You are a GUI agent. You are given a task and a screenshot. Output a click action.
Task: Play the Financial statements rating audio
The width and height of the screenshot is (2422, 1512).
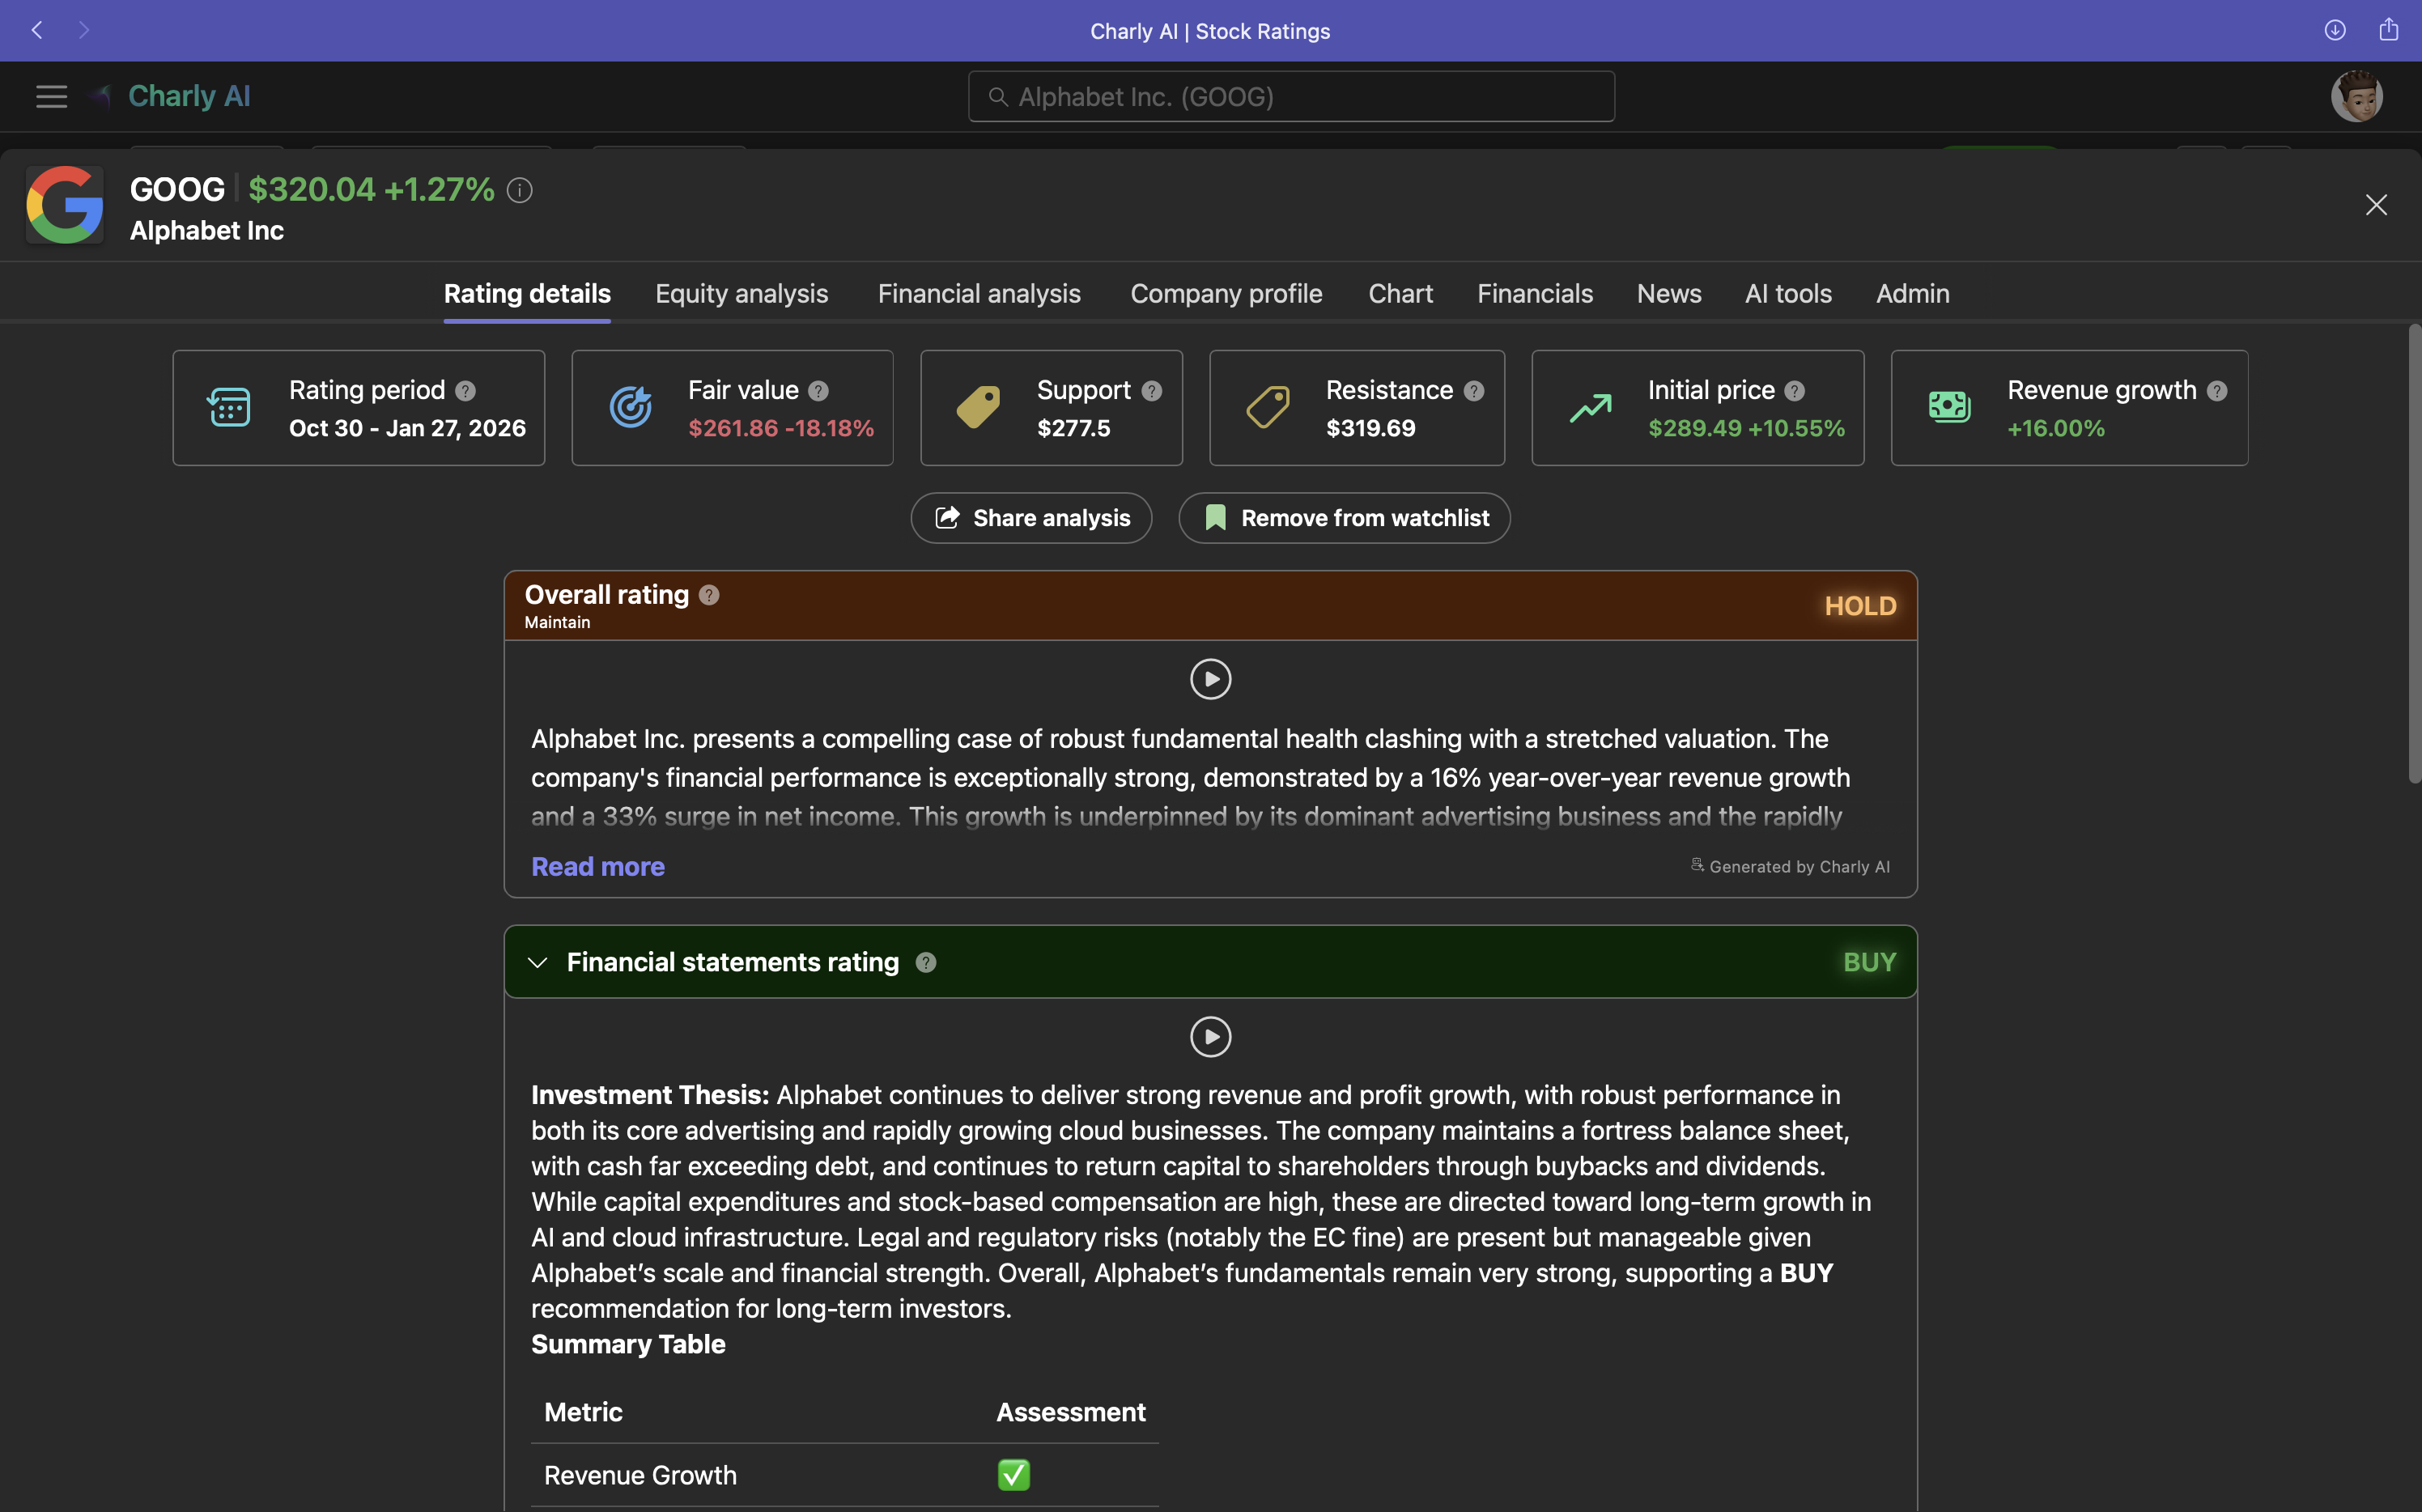tap(1210, 1037)
